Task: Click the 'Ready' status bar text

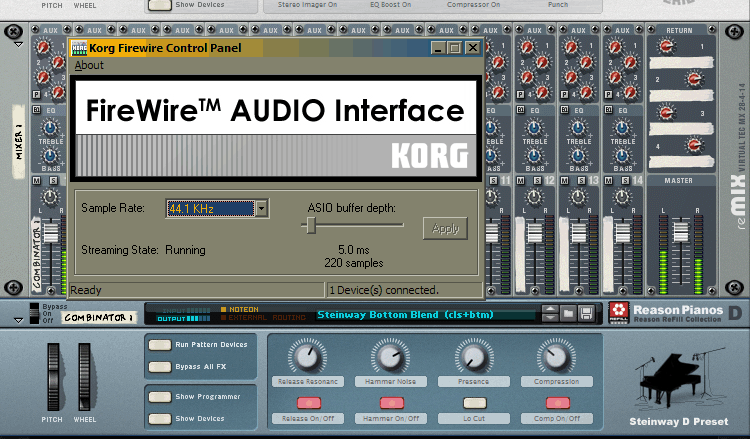Action: pos(86,290)
